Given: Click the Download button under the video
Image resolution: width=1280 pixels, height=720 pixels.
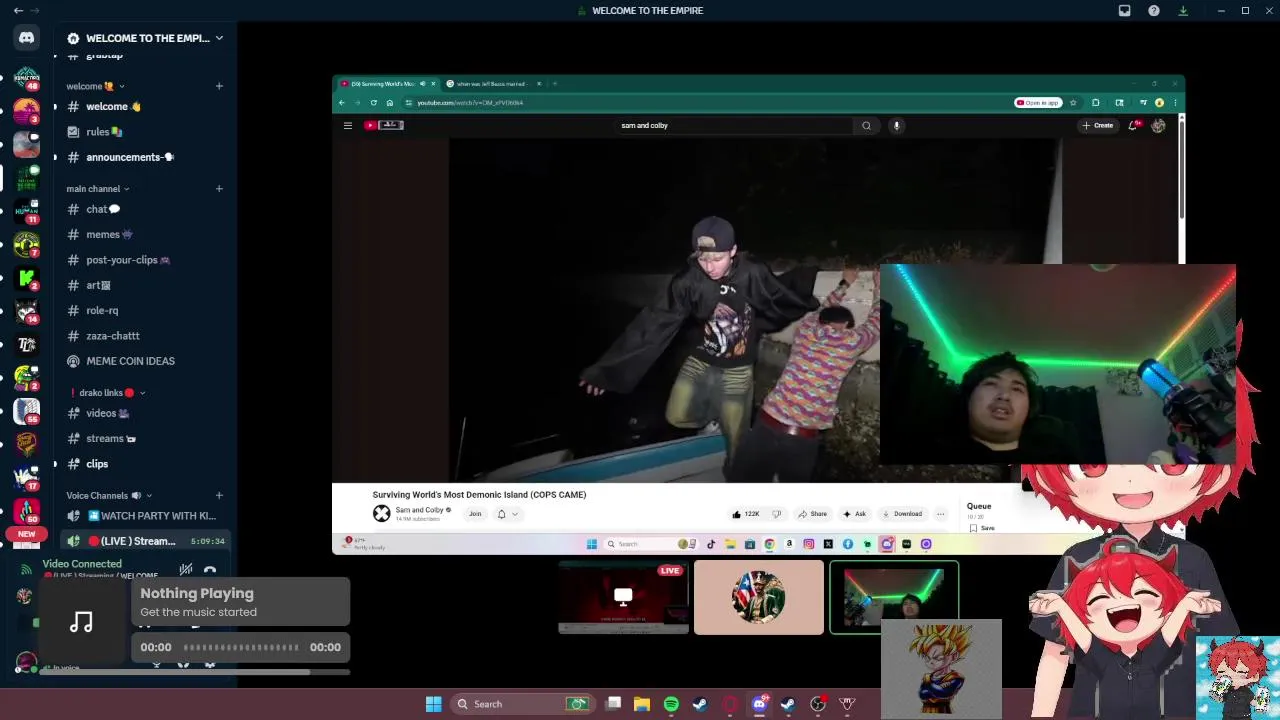Looking at the screenshot, I should [902, 514].
